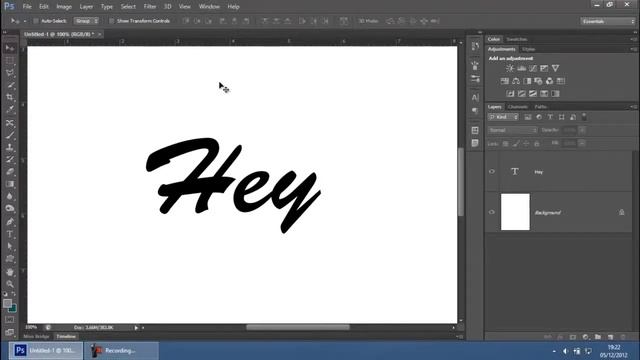Open the layer filter Kind dropdown
Viewport: 640px width, 360px height.
point(503,117)
